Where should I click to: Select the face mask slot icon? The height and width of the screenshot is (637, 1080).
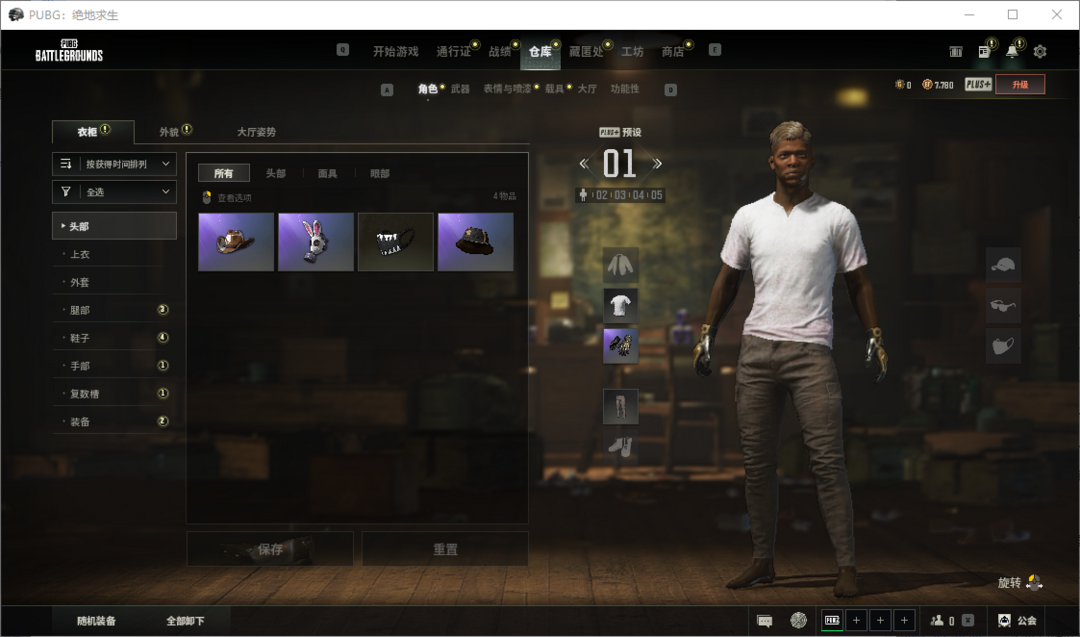click(x=1003, y=345)
